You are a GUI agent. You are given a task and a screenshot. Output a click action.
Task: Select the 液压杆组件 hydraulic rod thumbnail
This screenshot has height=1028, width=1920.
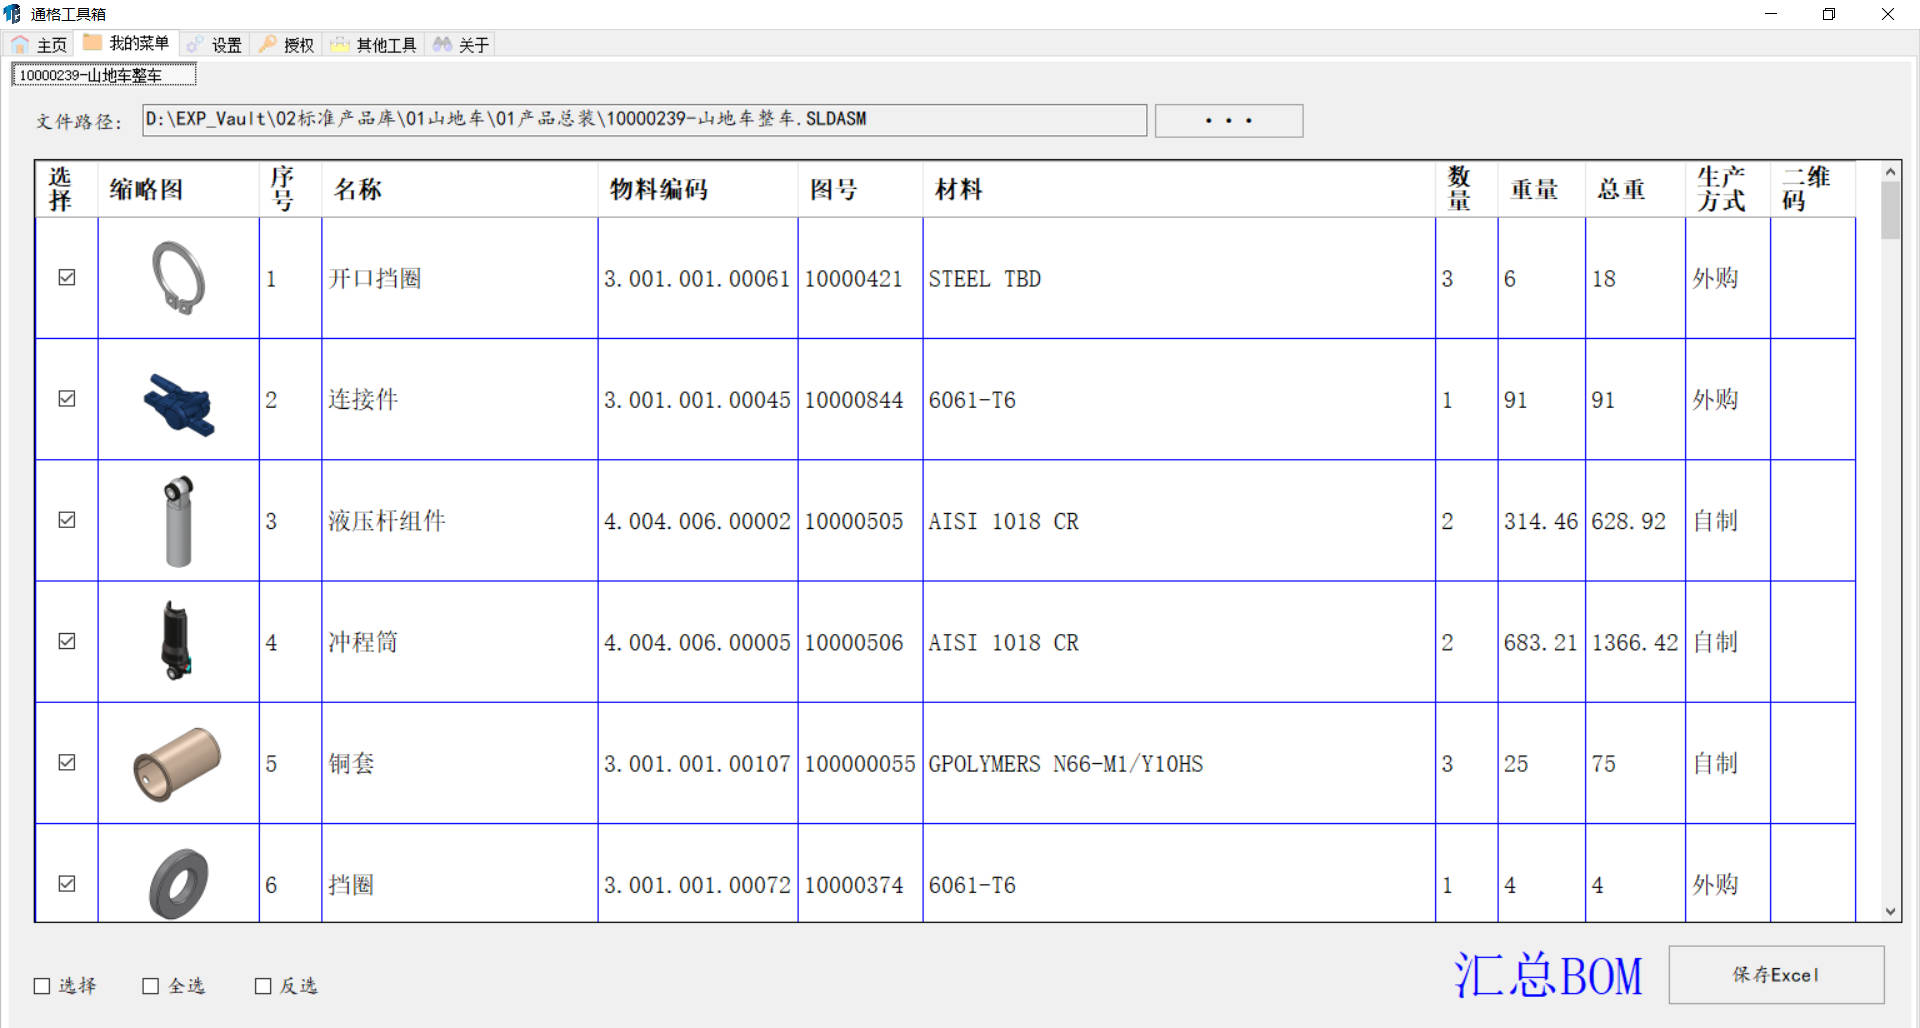178,521
